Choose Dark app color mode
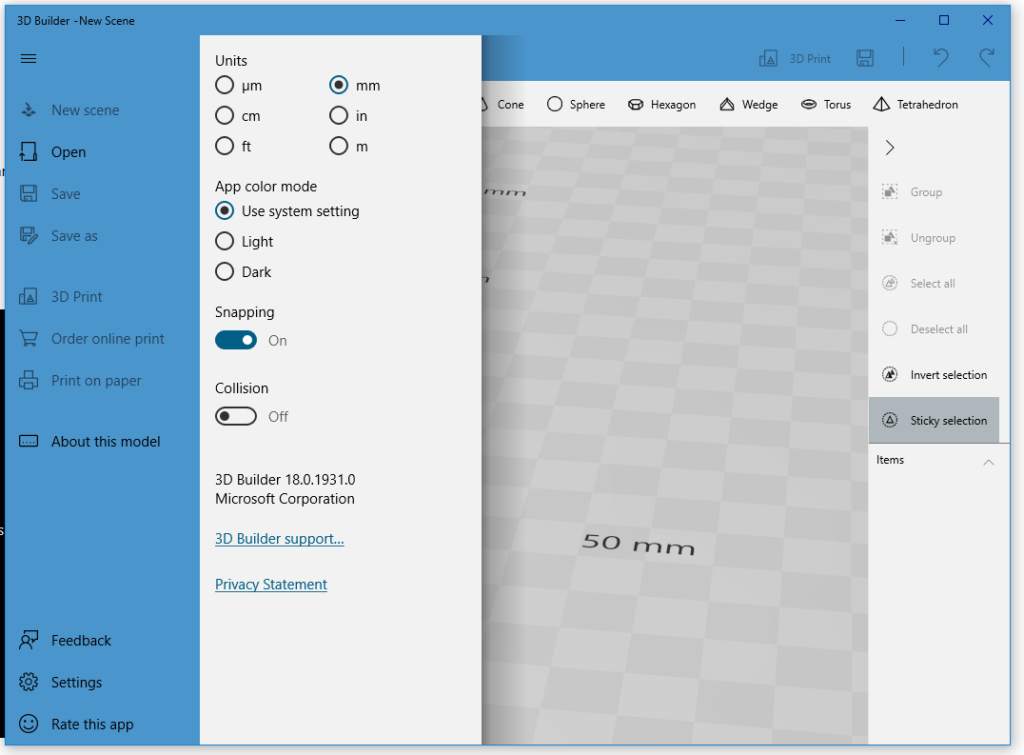The image size is (1024, 755). click(x=224, y=271)
